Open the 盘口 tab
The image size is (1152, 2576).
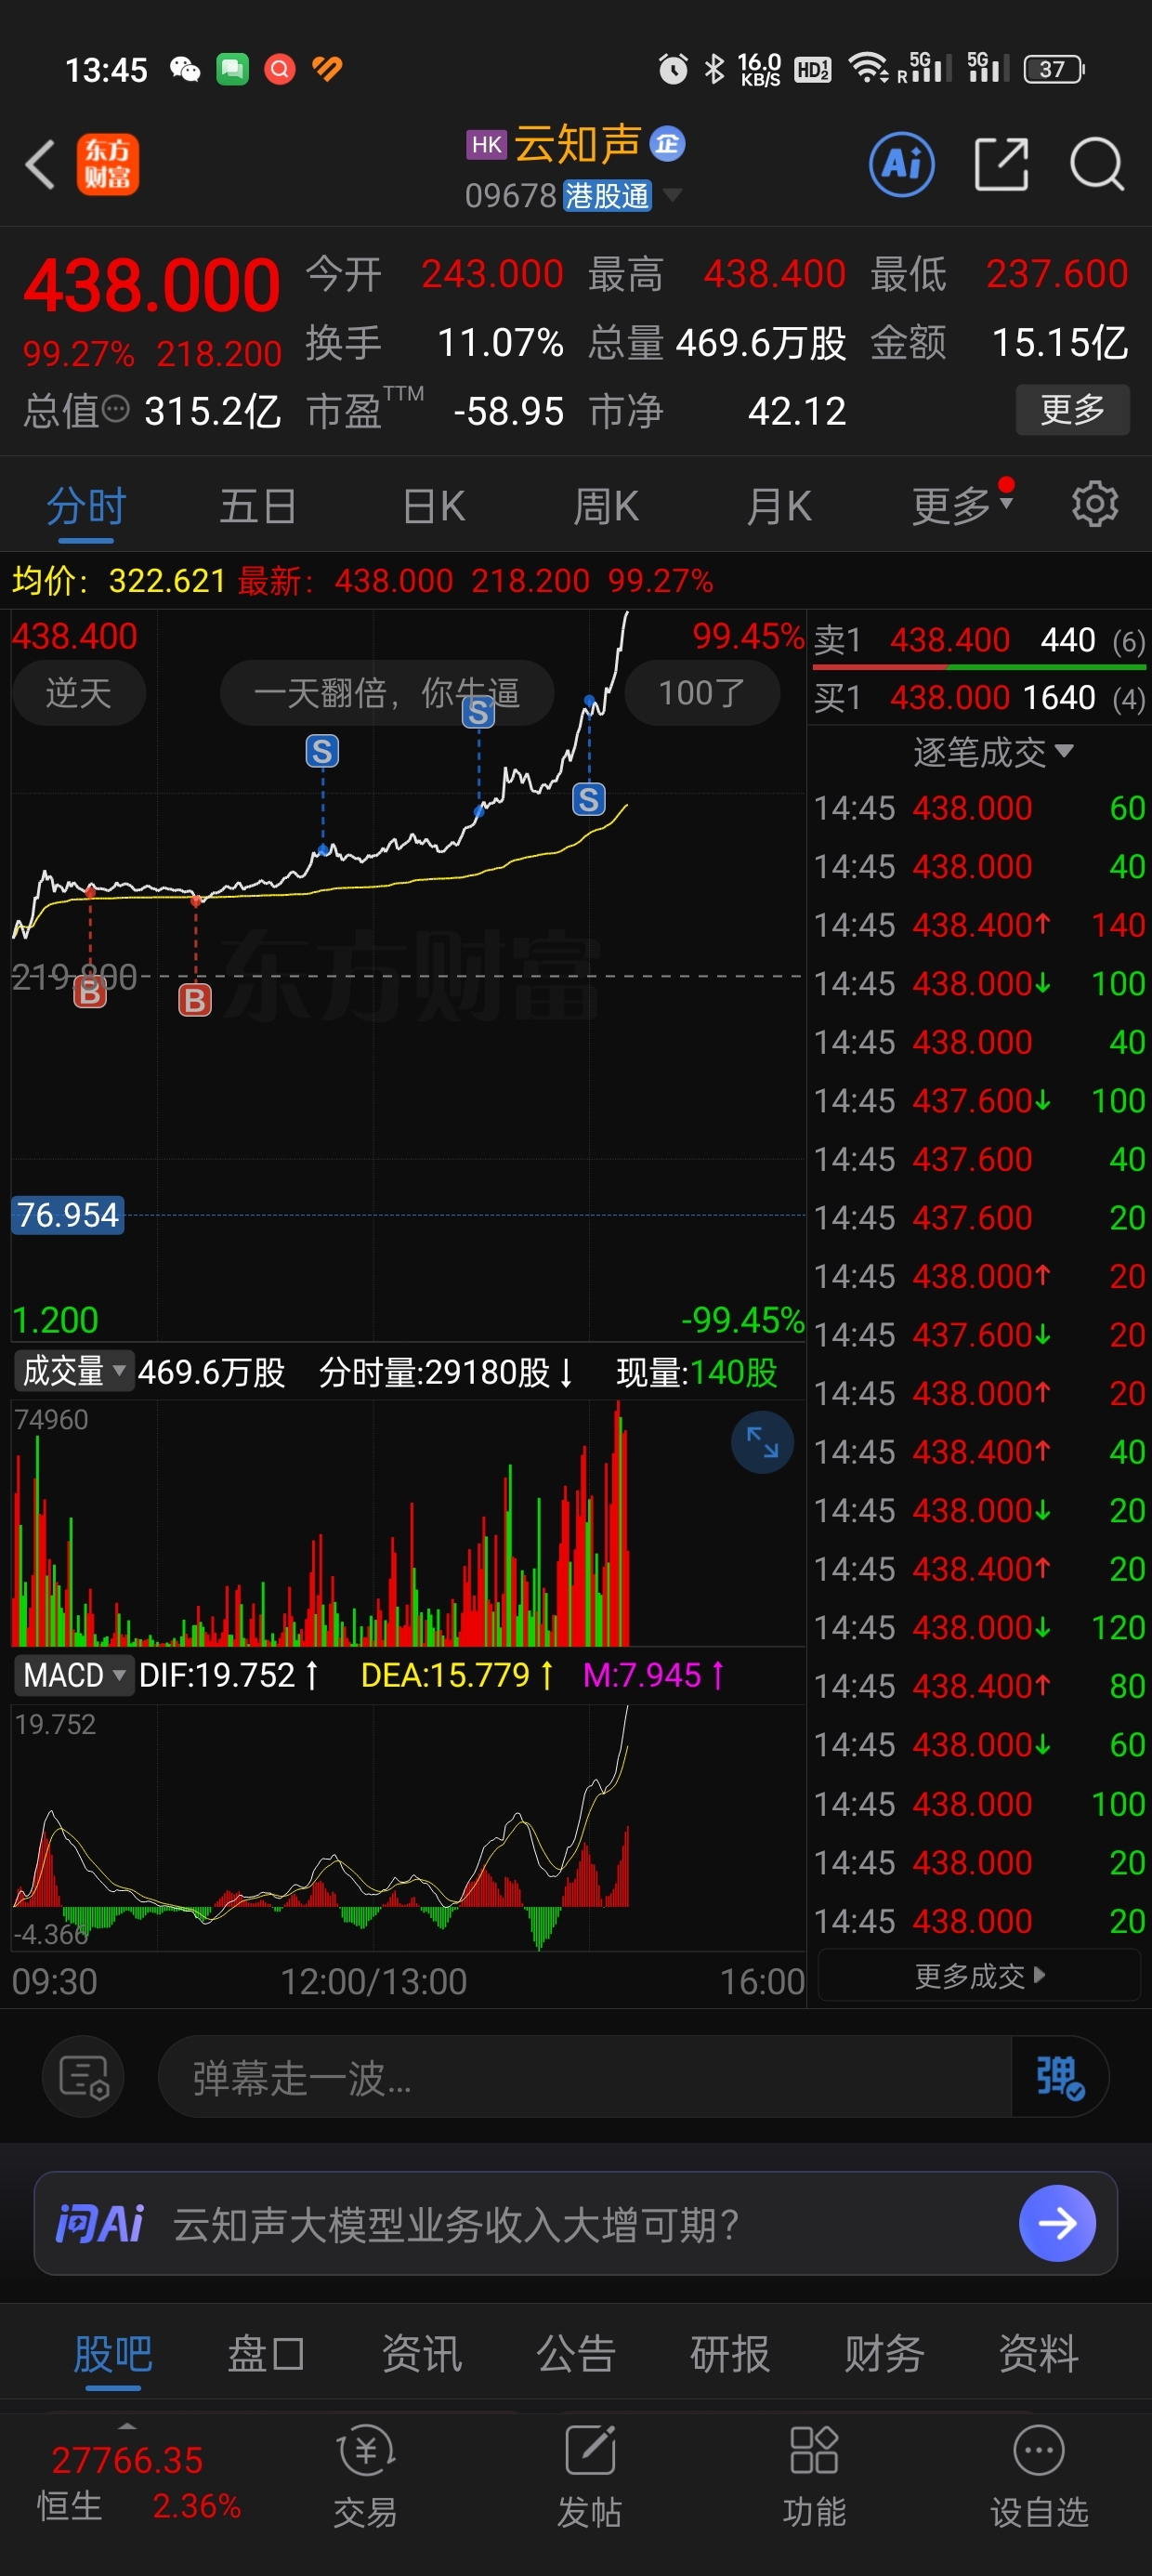pyautogui.click(x=266, y=2354)
